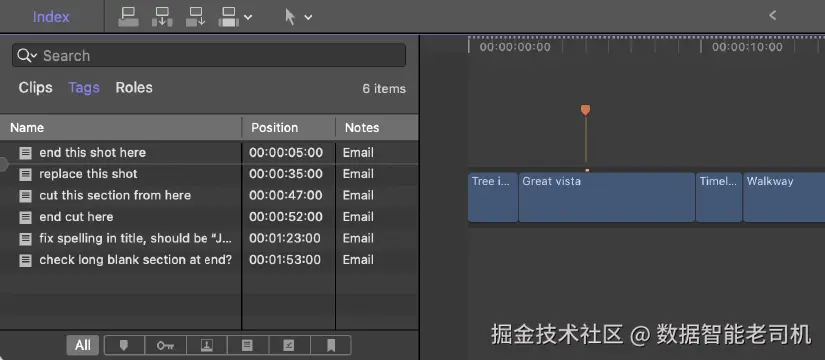The height and width of the screenshot is (360, 825).
Task: Click position value 00:00:47:00
Action: click(x=286, y=195)
